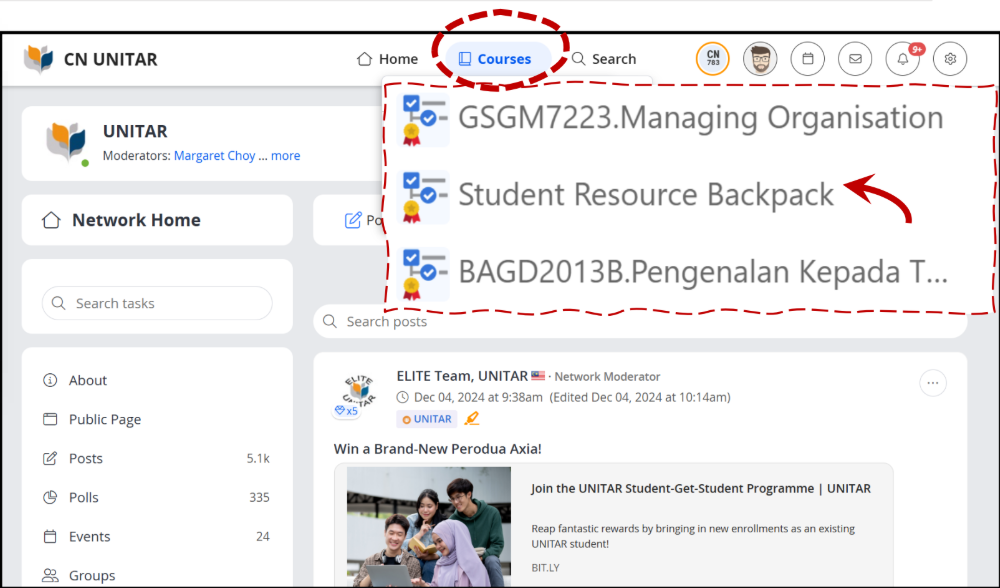1000x588 pixels.
Task: Click the Events count 24
Action: (262, 536)
